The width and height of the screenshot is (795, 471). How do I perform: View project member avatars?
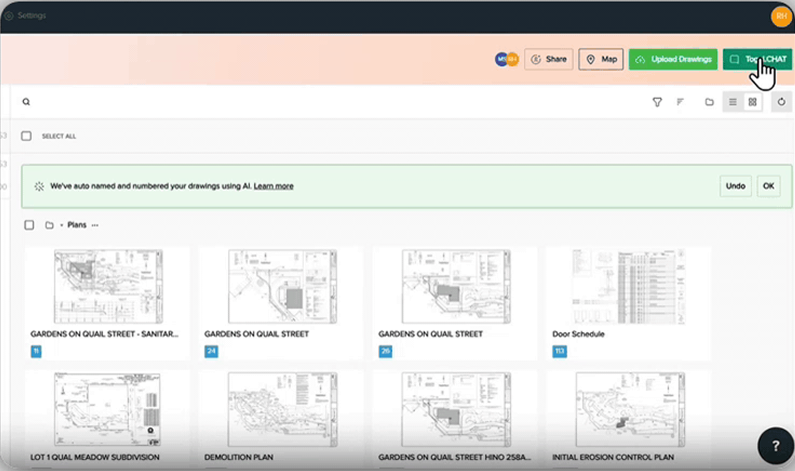507,59
